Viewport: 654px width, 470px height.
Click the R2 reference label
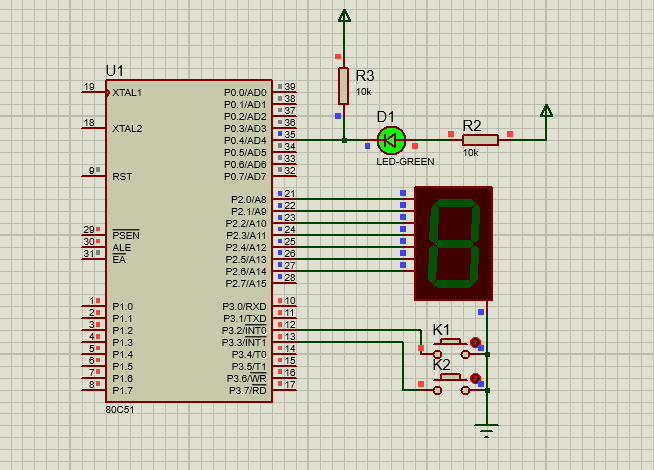point(472,126)
